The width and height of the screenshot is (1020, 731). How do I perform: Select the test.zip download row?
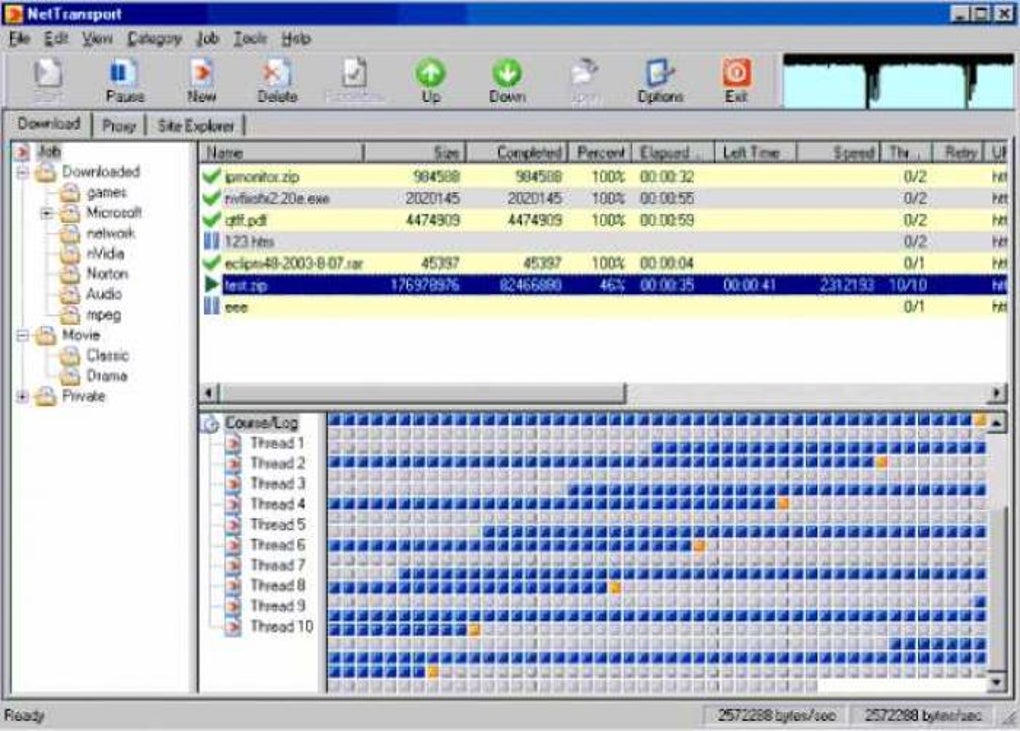click(604, 285)
